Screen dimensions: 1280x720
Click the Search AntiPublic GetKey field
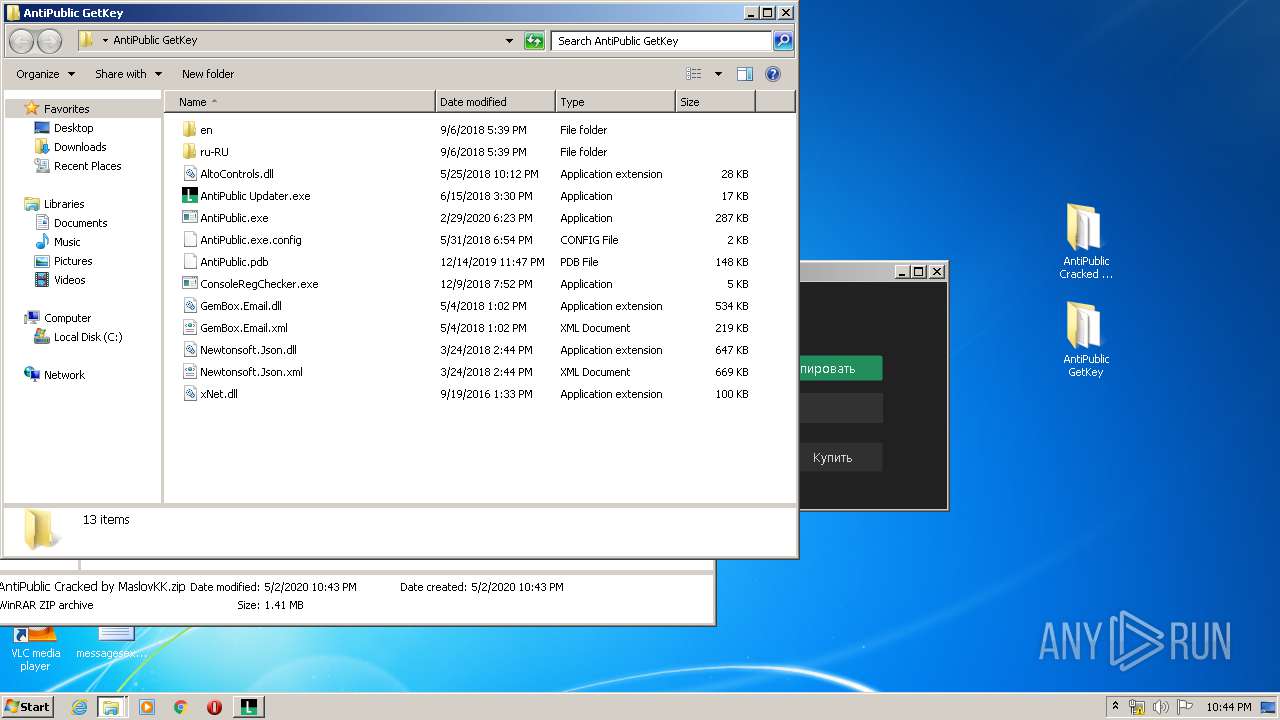pos(661,41)
